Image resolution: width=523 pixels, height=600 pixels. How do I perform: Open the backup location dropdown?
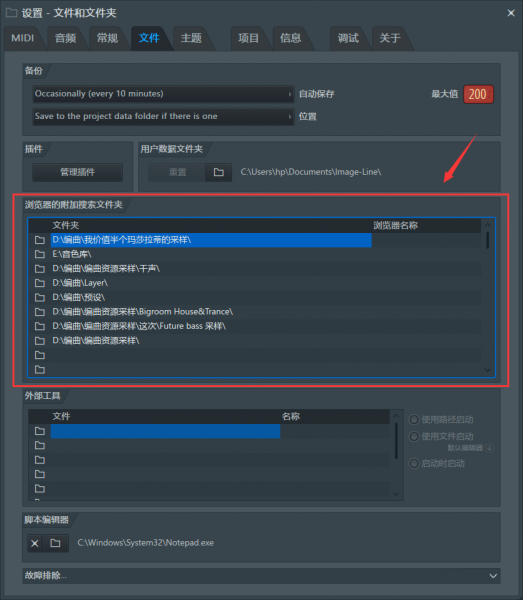pyautogui.click(x=163, y=116)
